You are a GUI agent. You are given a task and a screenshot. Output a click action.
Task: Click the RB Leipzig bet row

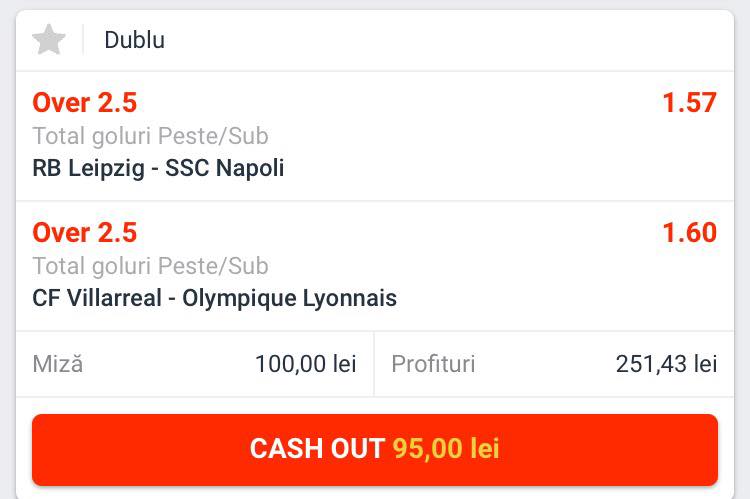[x=375, y=136]
